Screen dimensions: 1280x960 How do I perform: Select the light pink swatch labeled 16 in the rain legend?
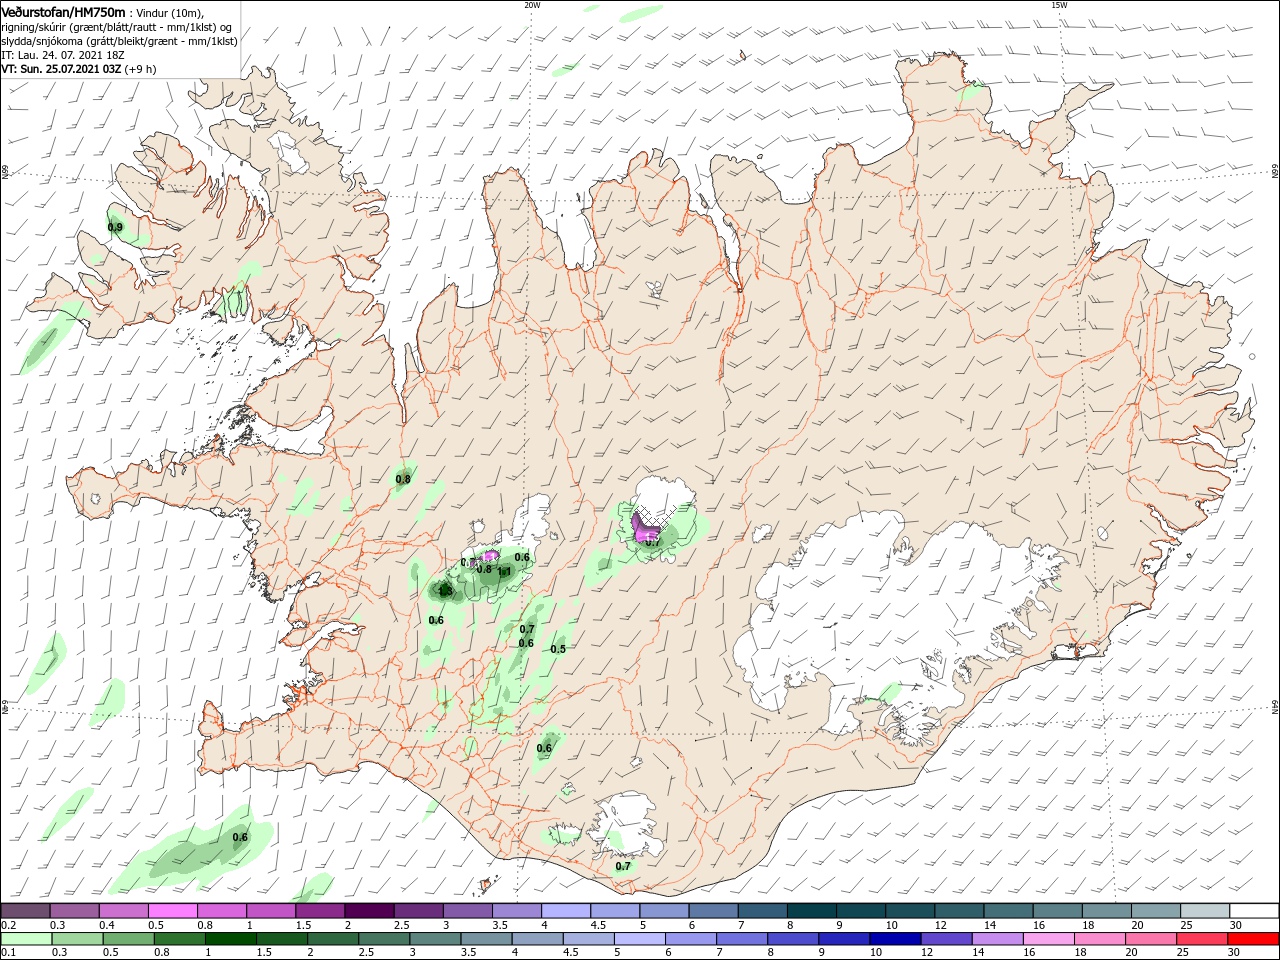pyautogui.click(x=1049, y=939)
